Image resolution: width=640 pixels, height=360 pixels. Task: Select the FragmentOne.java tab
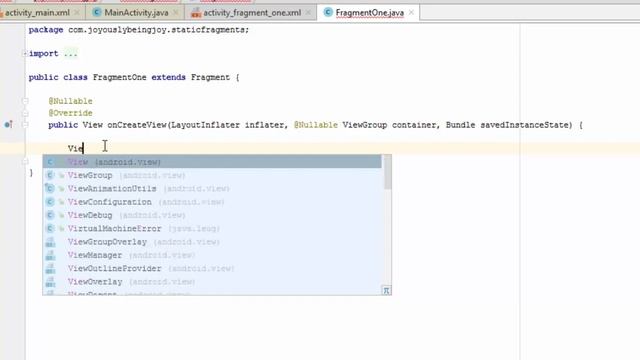[369, 13]
